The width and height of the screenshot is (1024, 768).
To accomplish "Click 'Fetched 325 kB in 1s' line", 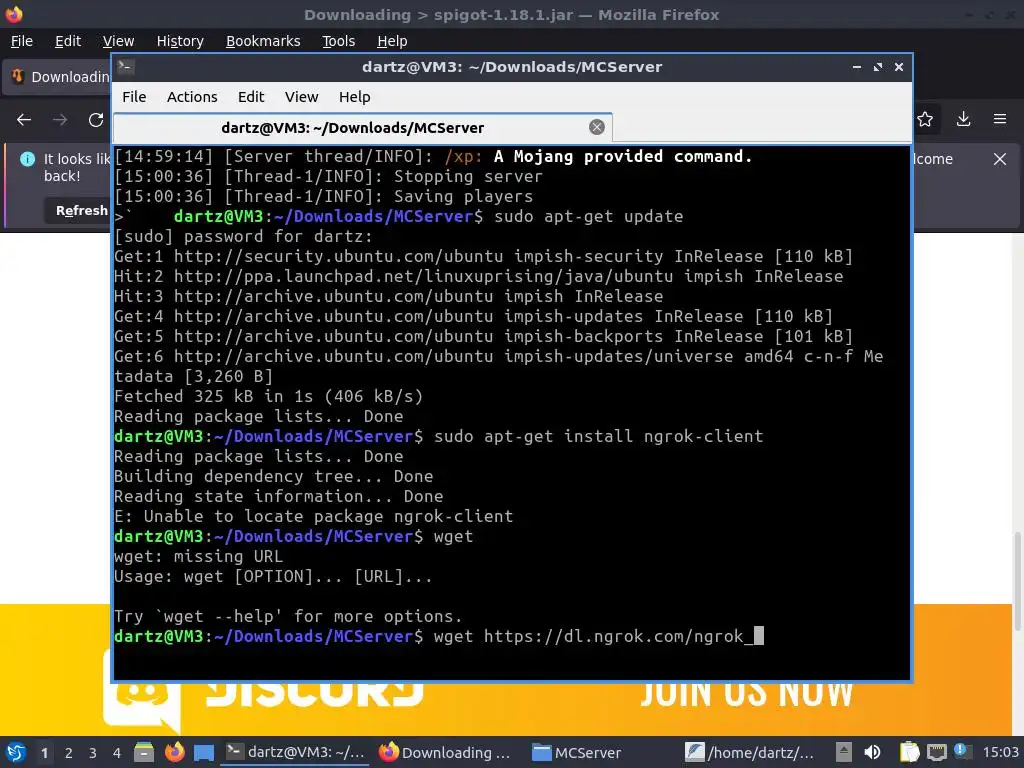I will click(x=268, y=396).
